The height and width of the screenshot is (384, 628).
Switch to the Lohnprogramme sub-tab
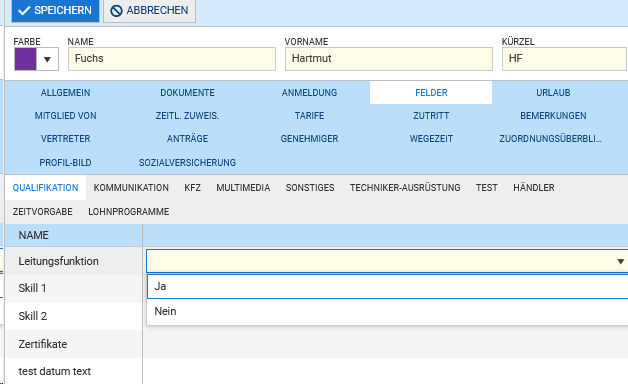click(129, 212)
